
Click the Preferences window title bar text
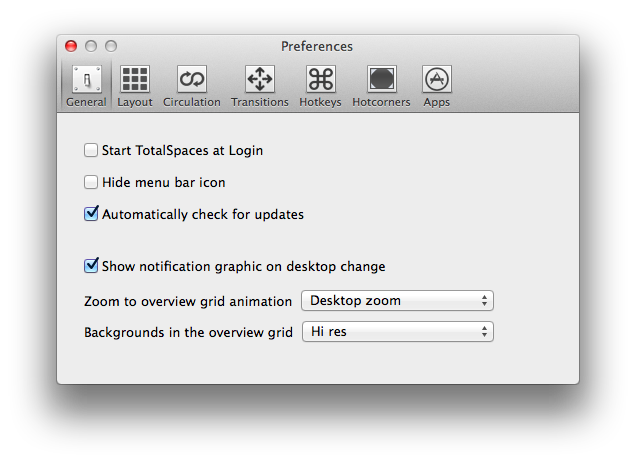(317, 46)
